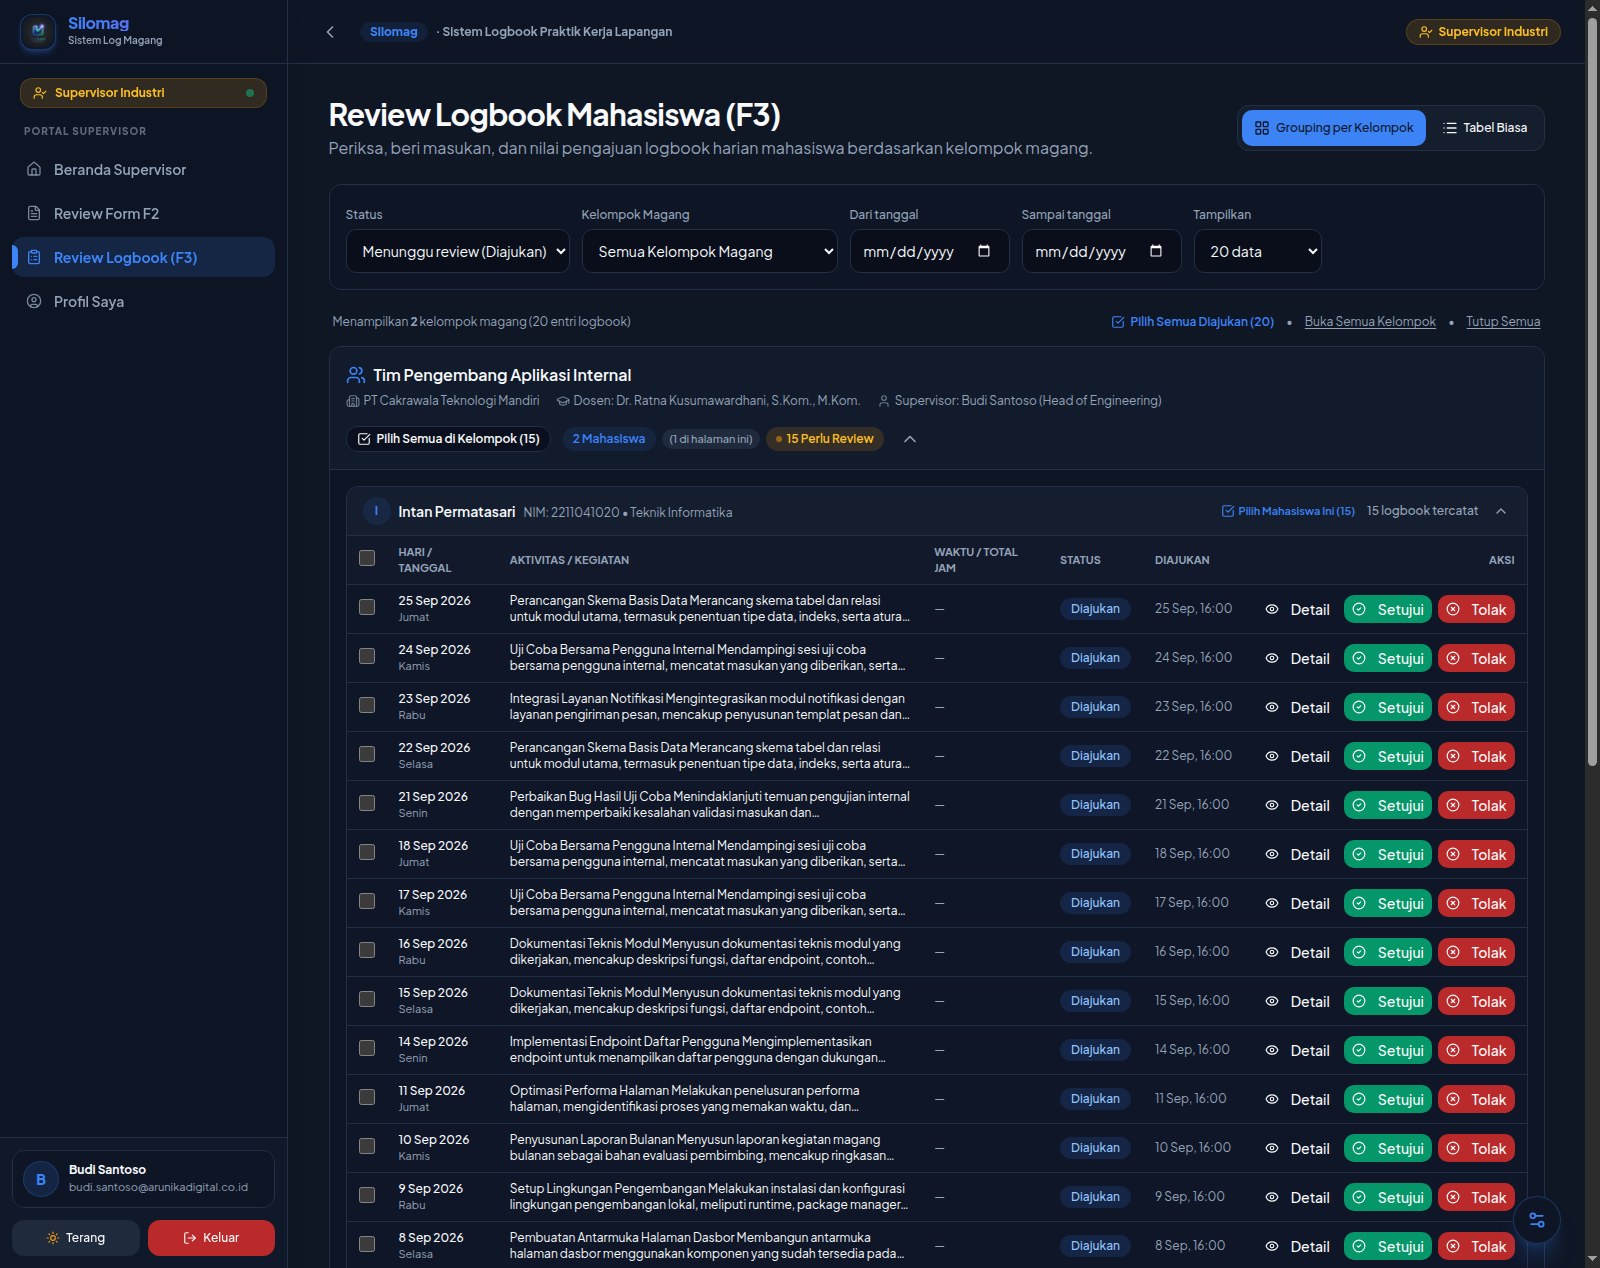Screen dimensions: 1600x1268
Task: Reject the 22 Sep 2026 logbook with Tolak
Action: [1476, 756]
